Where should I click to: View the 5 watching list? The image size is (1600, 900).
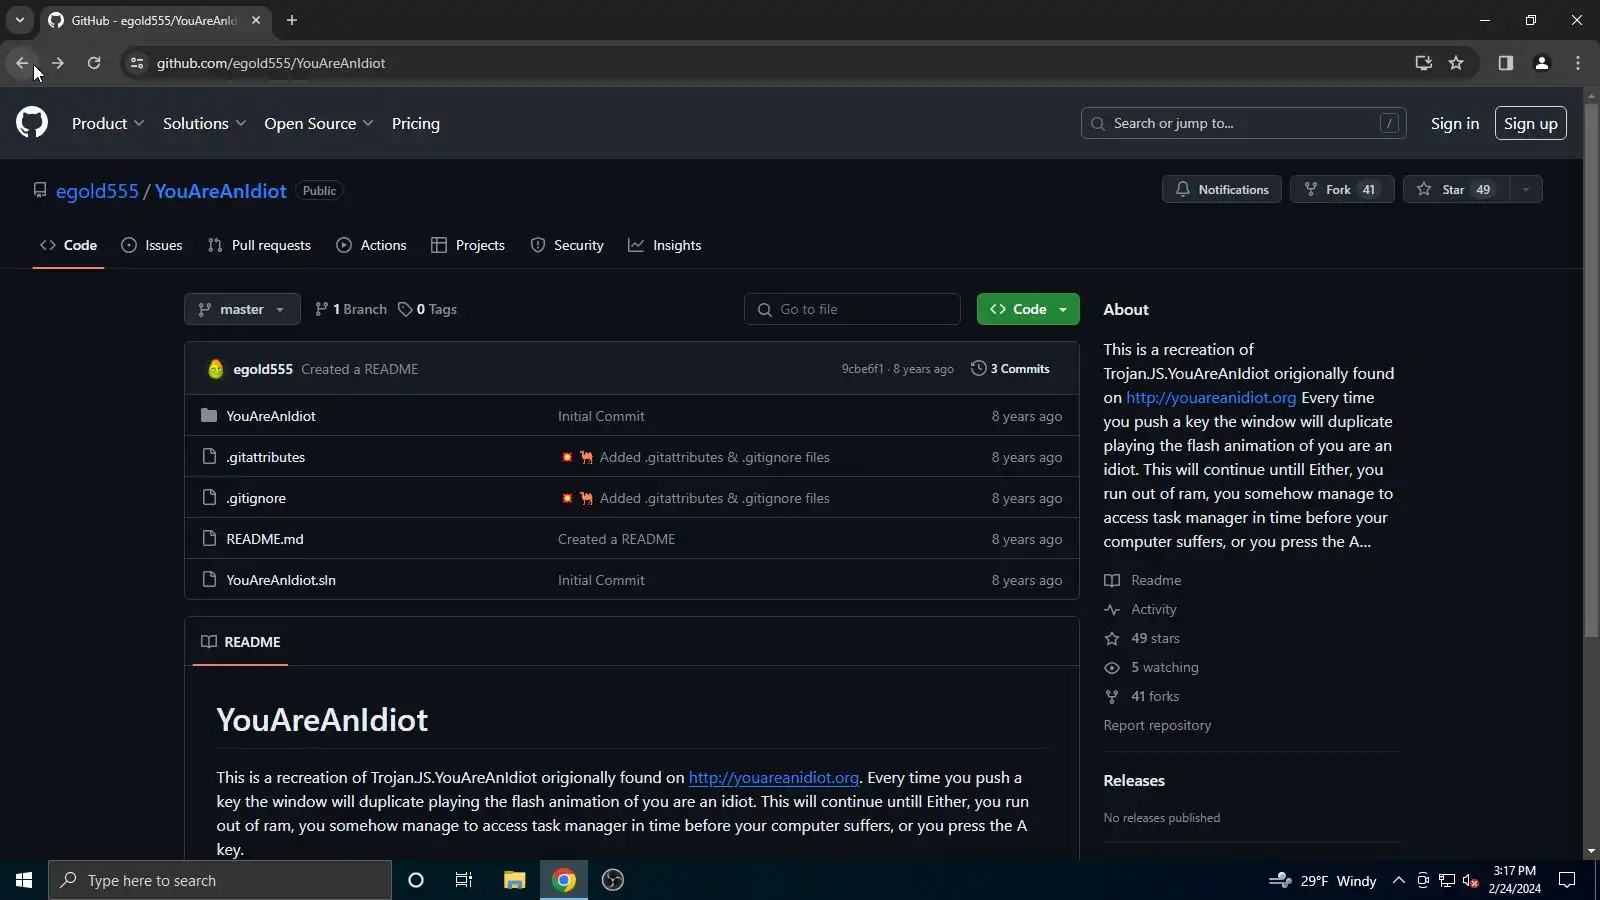point(1151,667)
